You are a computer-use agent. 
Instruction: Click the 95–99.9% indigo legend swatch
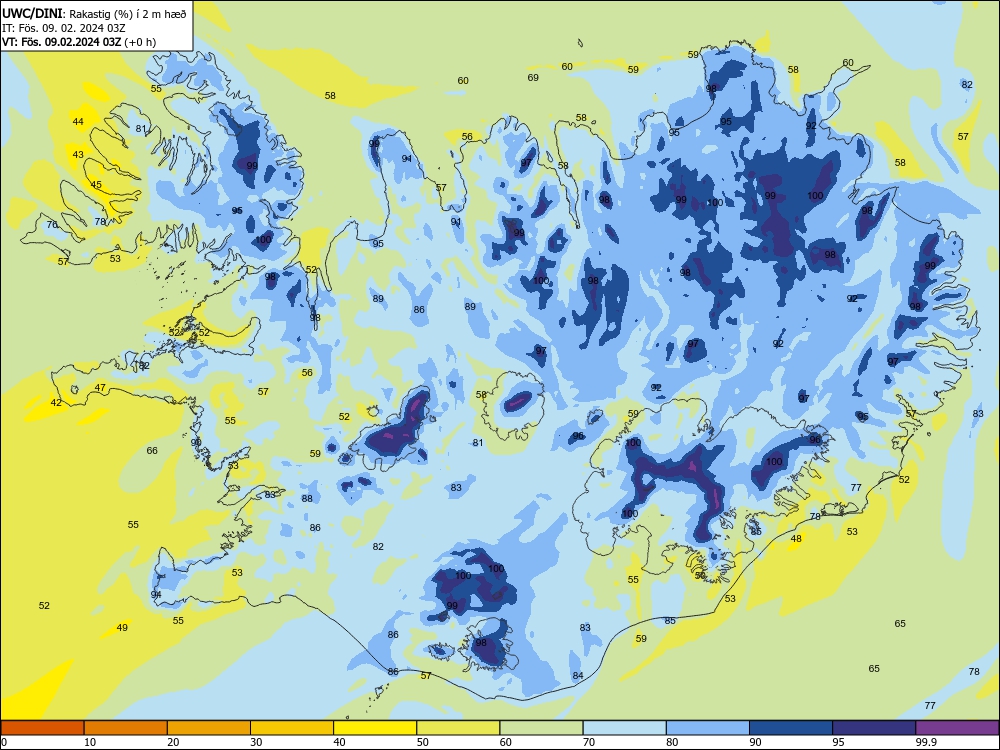click(874, 728)
